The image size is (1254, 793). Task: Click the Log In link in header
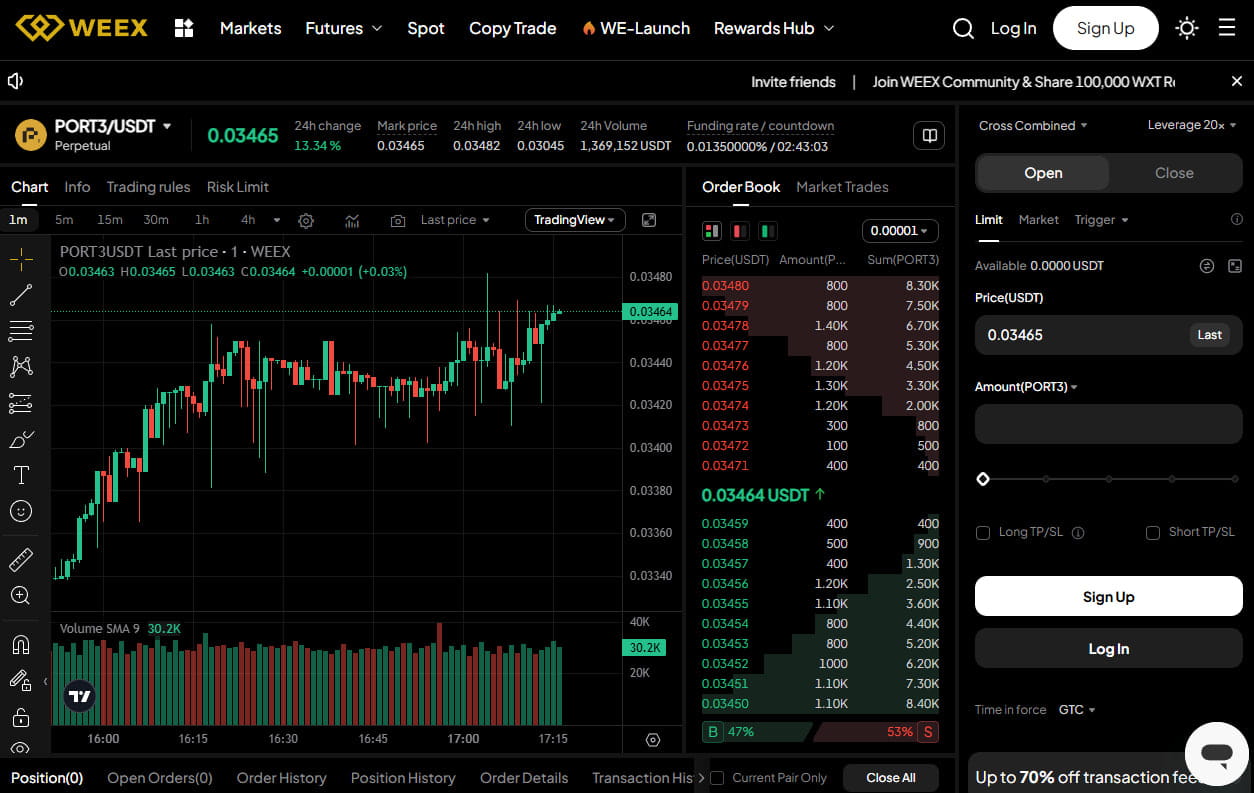click(1013, 28)
